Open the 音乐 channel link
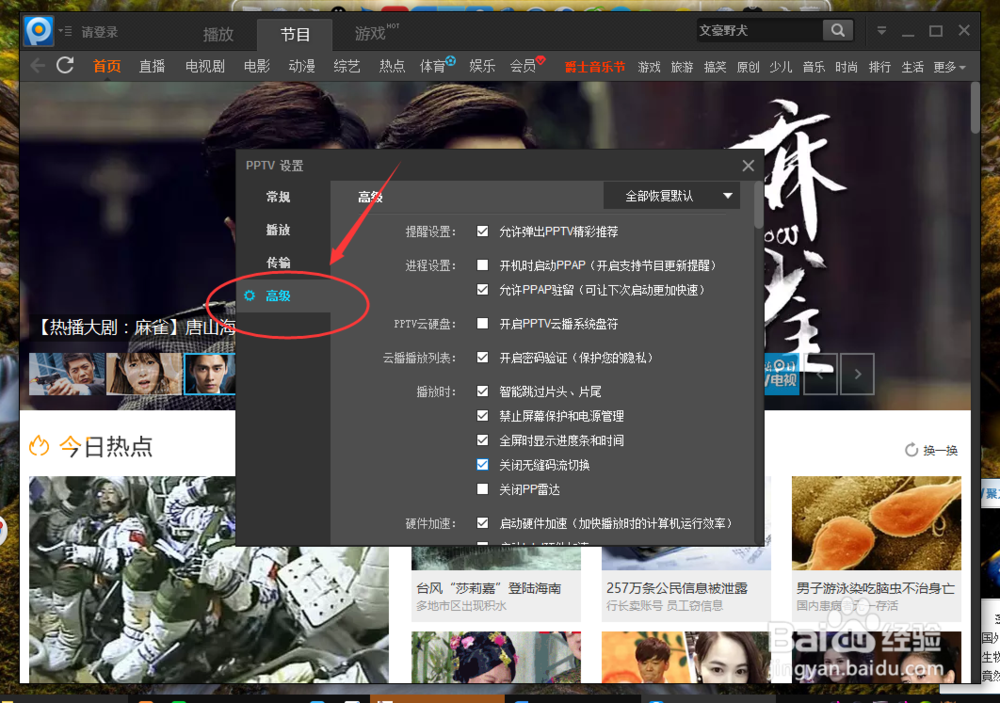Screen dimensions: 1000x703 click(814, 67)
